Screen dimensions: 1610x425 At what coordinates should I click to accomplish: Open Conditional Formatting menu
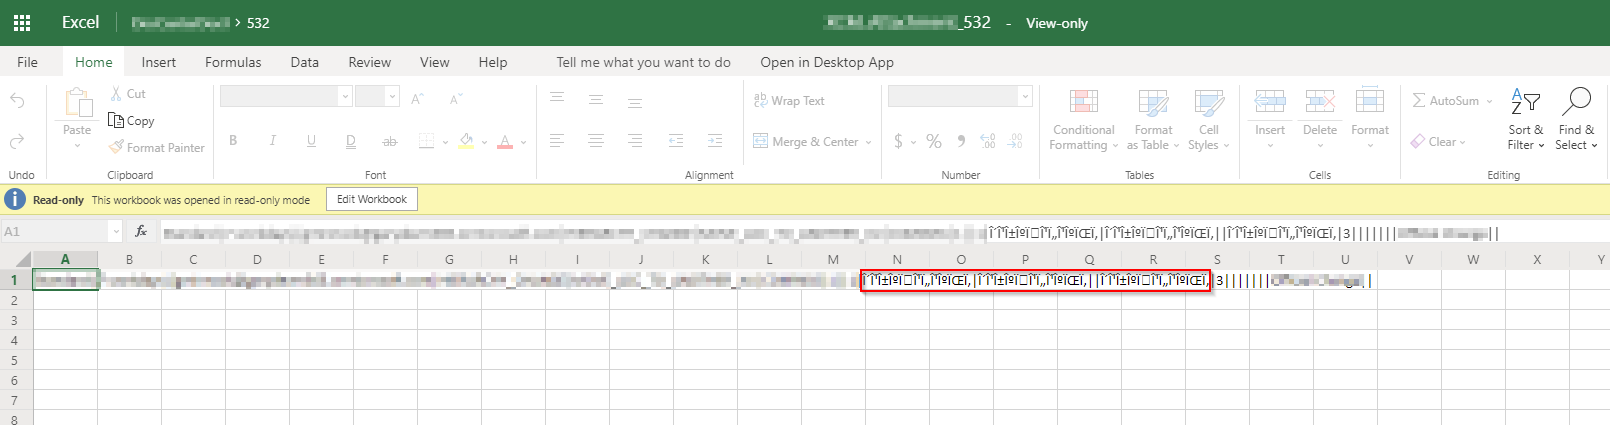(1084, 120)
